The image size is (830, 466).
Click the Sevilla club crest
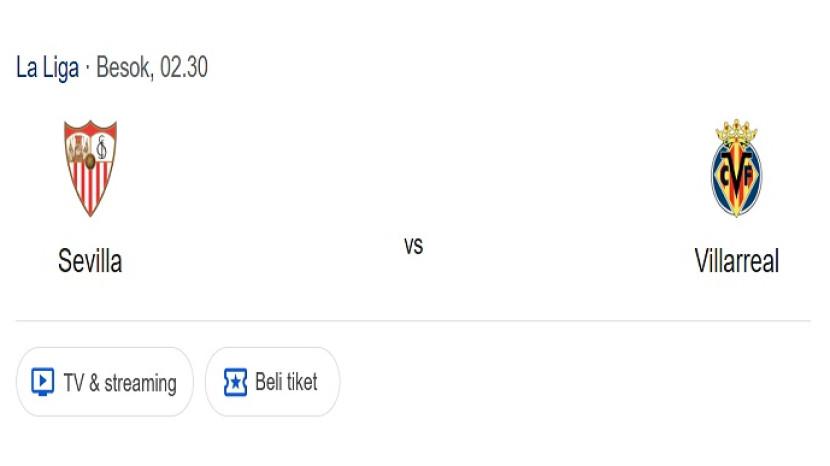coord(90,167)
